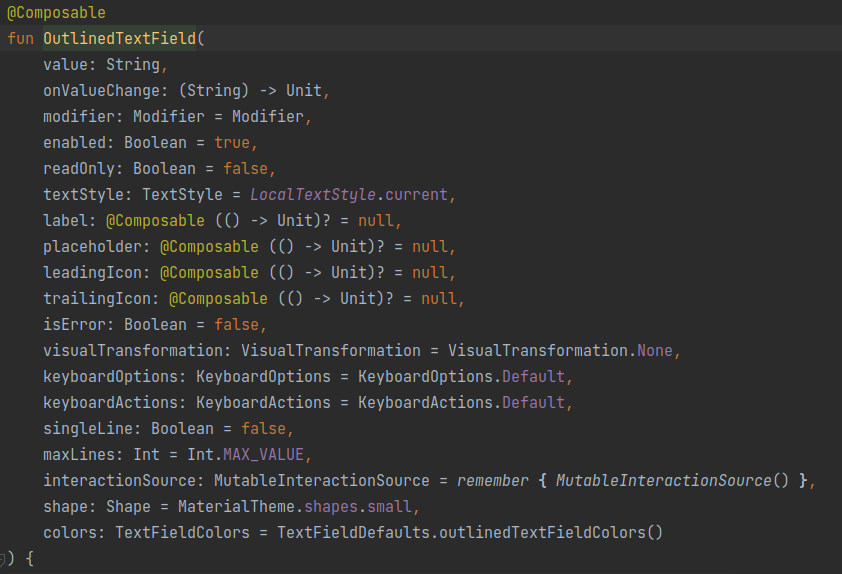Click MaterialTheme in the shape parameter
Viewport: 842px width, 574px height.
coord(236,507)
